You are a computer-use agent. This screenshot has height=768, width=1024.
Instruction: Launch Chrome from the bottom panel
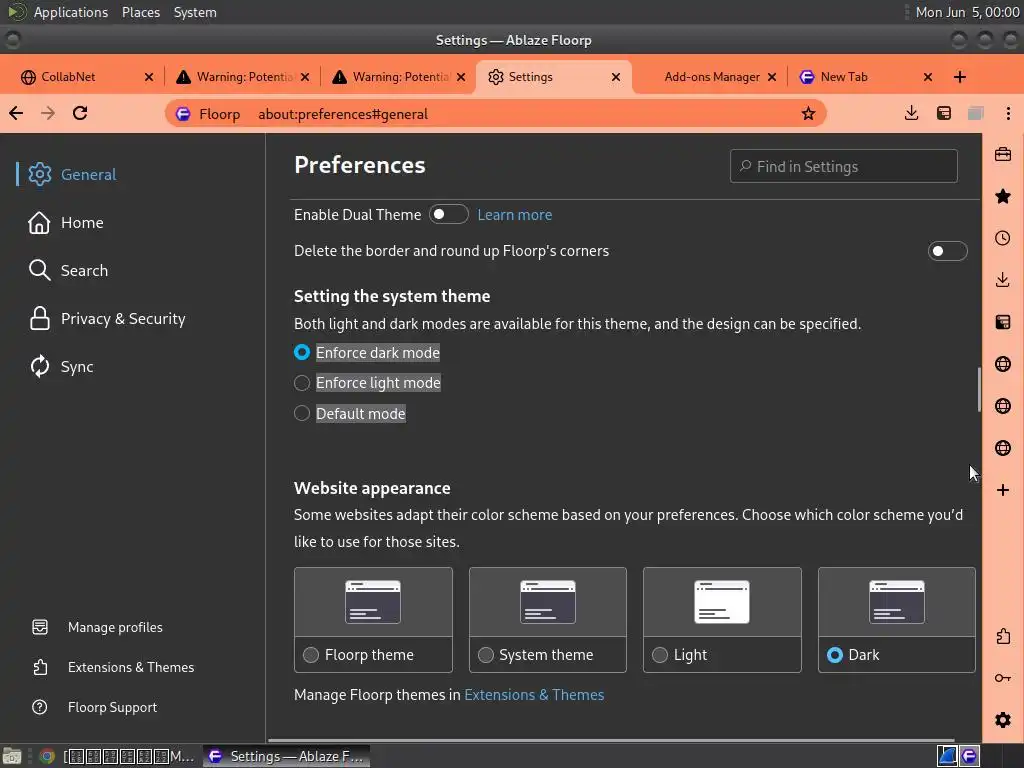pyautogui.click(x=47, y=756)
